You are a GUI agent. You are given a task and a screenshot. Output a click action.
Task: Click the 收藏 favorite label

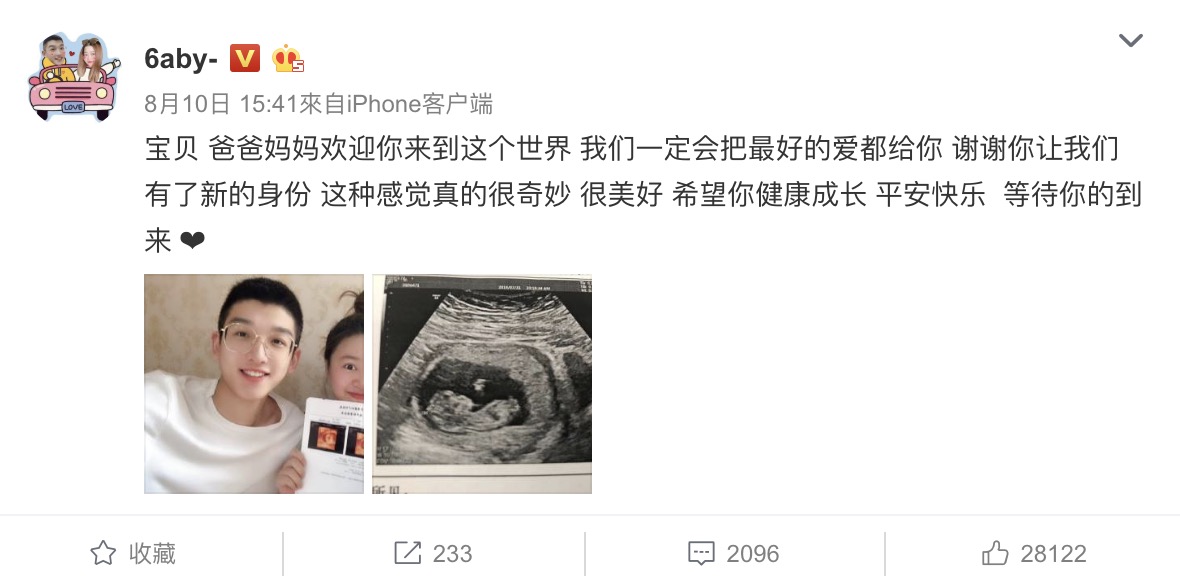click(x=152, y=554)
